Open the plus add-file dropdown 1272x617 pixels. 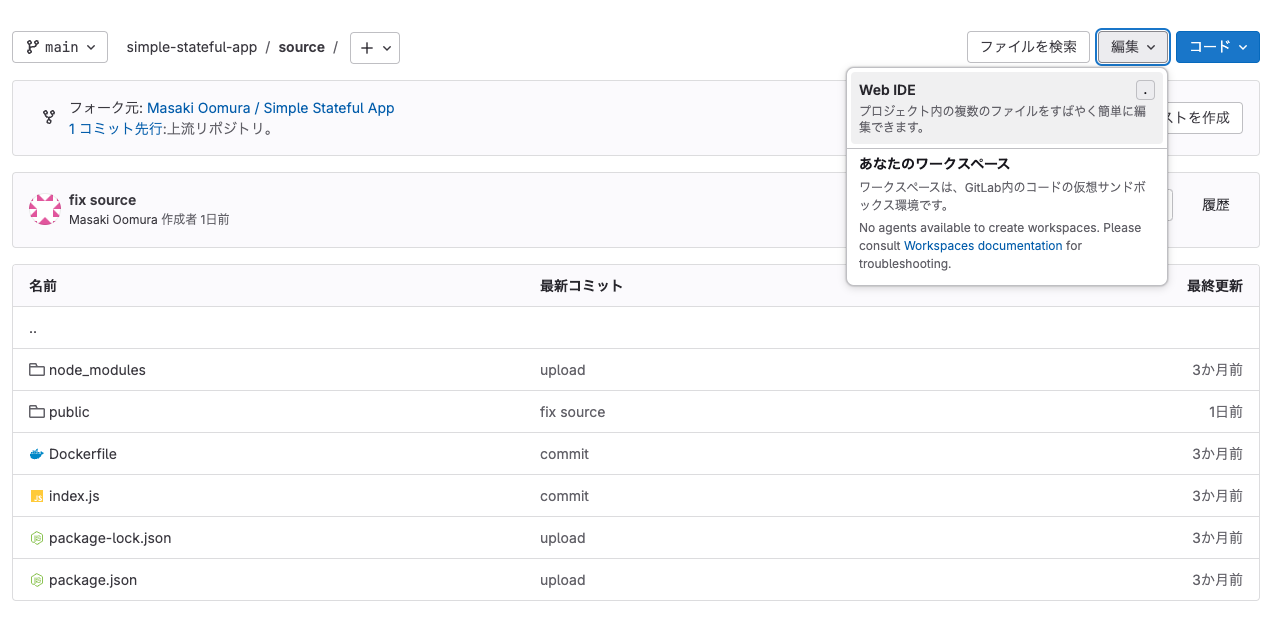tap(375, 48)
